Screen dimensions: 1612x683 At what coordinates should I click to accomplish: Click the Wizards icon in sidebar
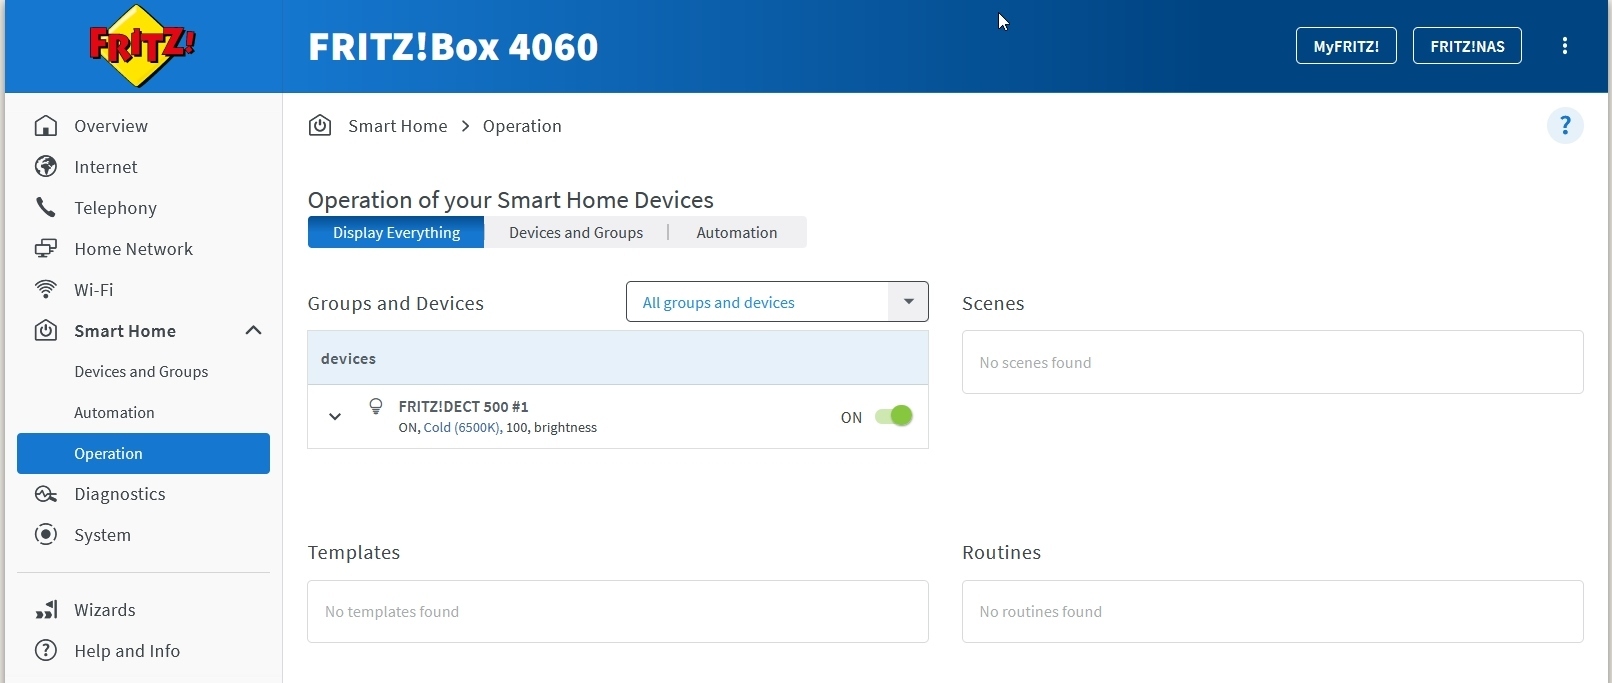46,610
